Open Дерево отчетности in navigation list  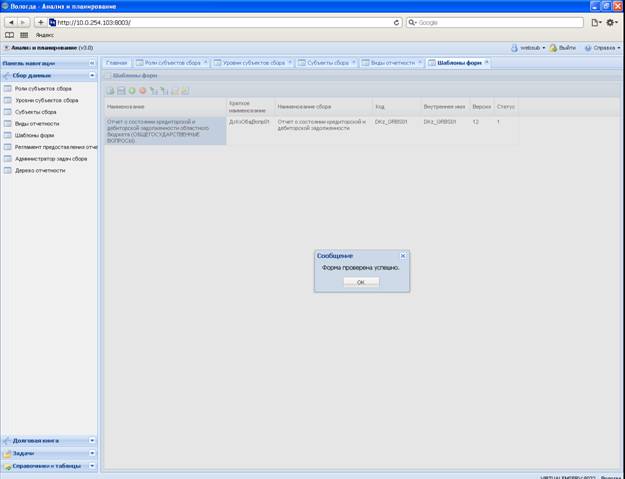pyautogui.click(x=40, y=171)
